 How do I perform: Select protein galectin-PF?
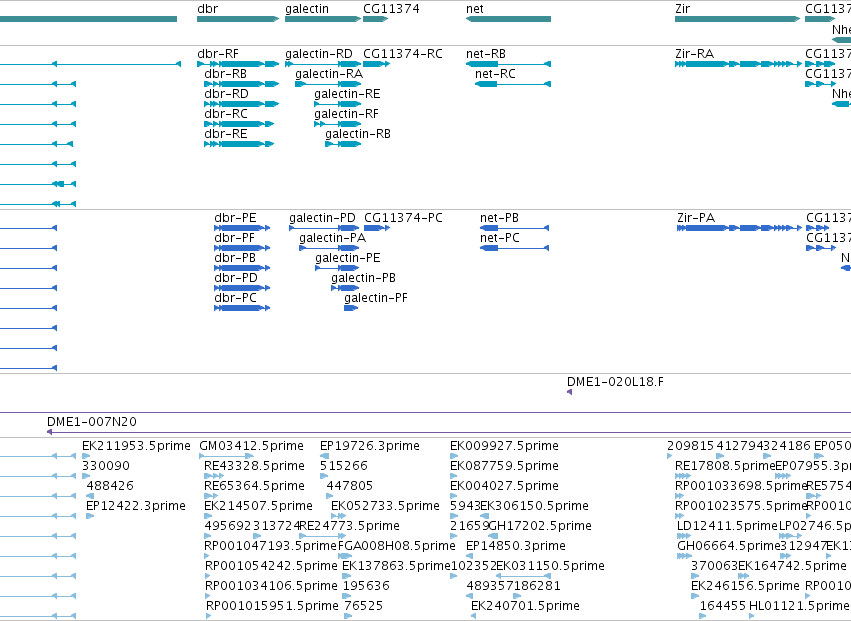tap(351, 308)
